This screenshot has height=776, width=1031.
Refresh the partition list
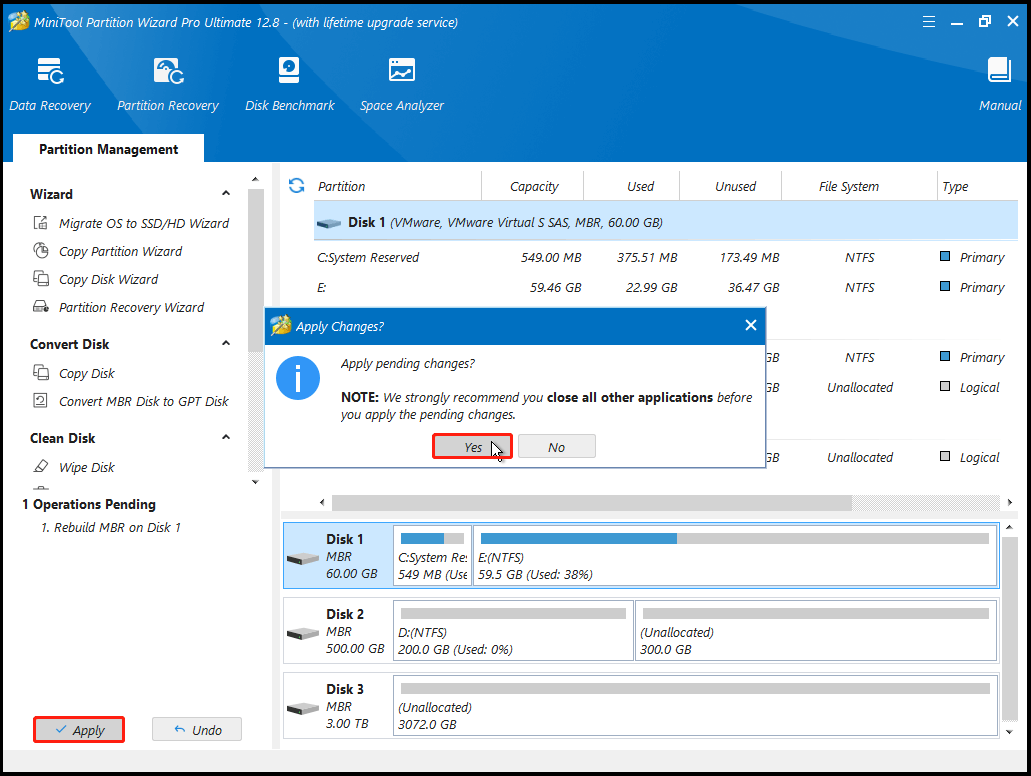tap(297, 185)
